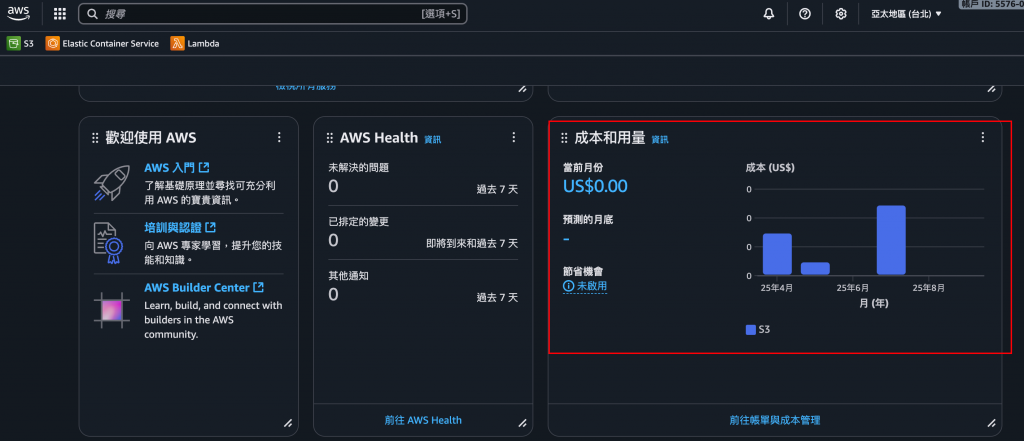Grab the AWS Health widget drag handle

pos(330,137)
